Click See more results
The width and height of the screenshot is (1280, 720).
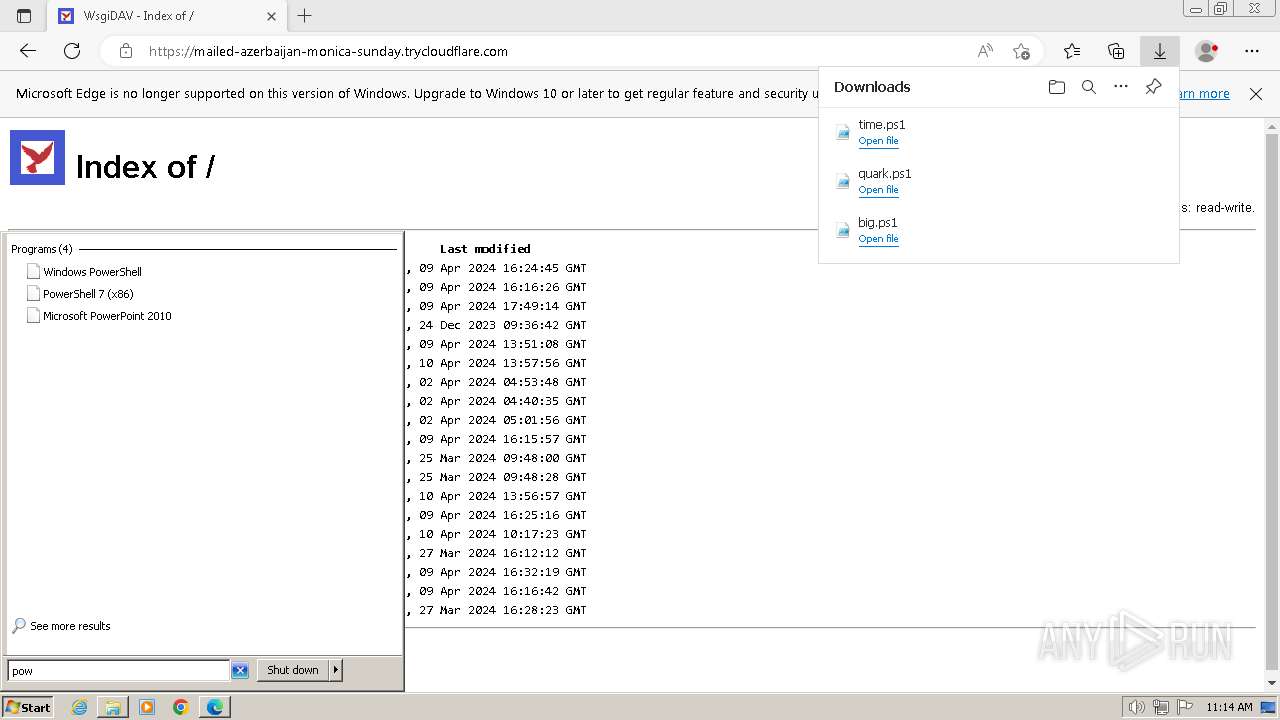coord(70,626)
